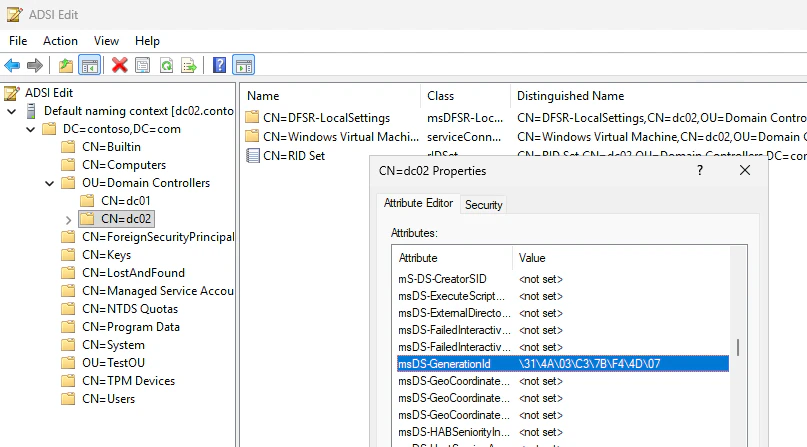Image resolution: width=807 pixels, height=447 pixels.
Task: Open the File menu
Action: tap(18, 41)
